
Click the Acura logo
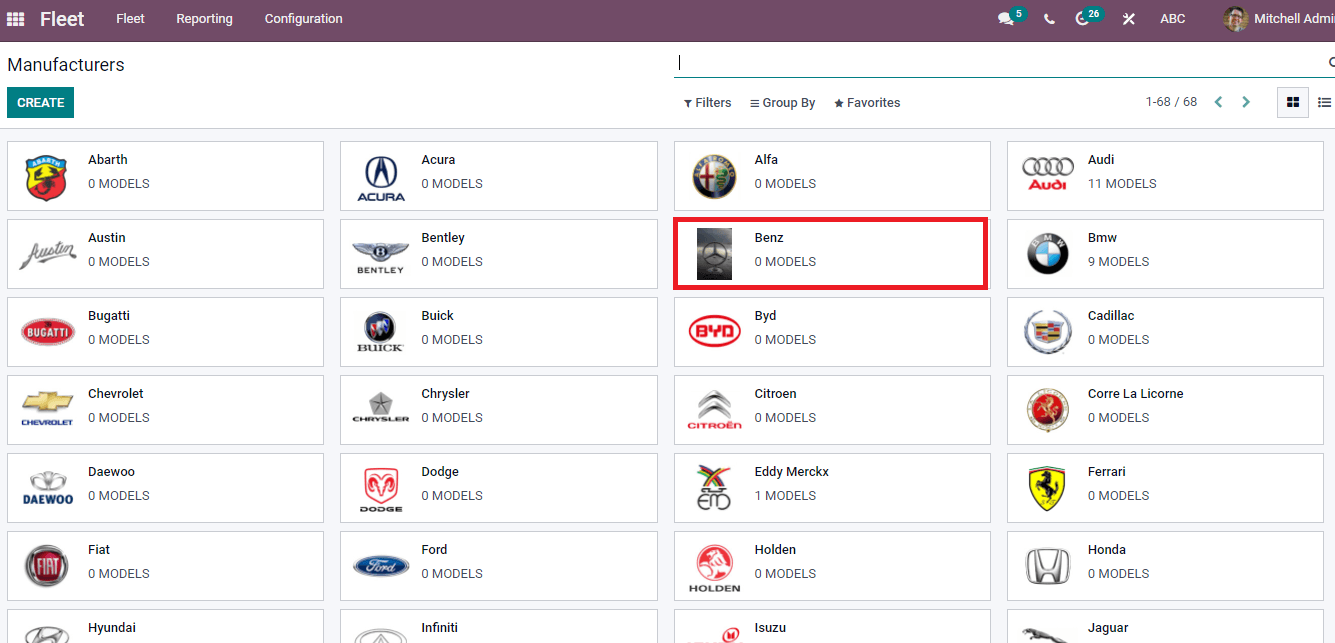381,177
